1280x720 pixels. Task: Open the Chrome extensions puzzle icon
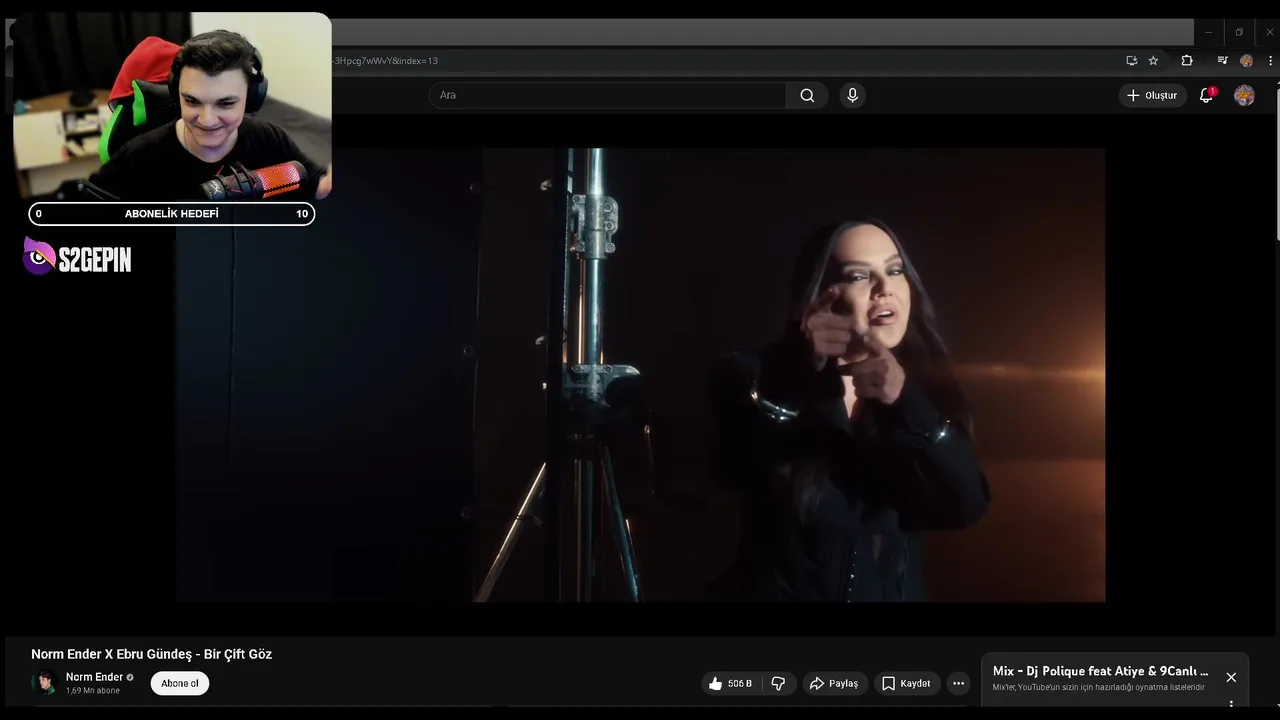[x=1187, y=60]
